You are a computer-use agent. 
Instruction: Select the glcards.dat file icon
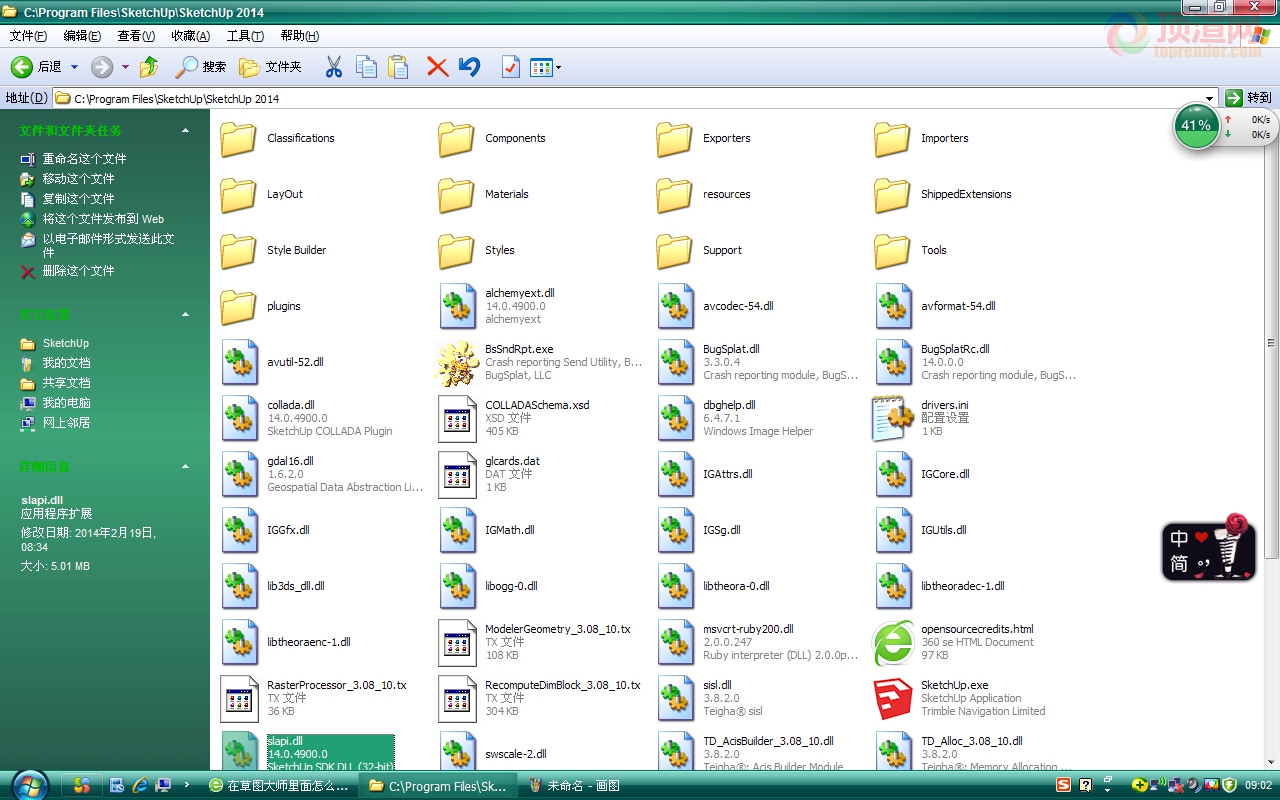click(x=457, y=475)
